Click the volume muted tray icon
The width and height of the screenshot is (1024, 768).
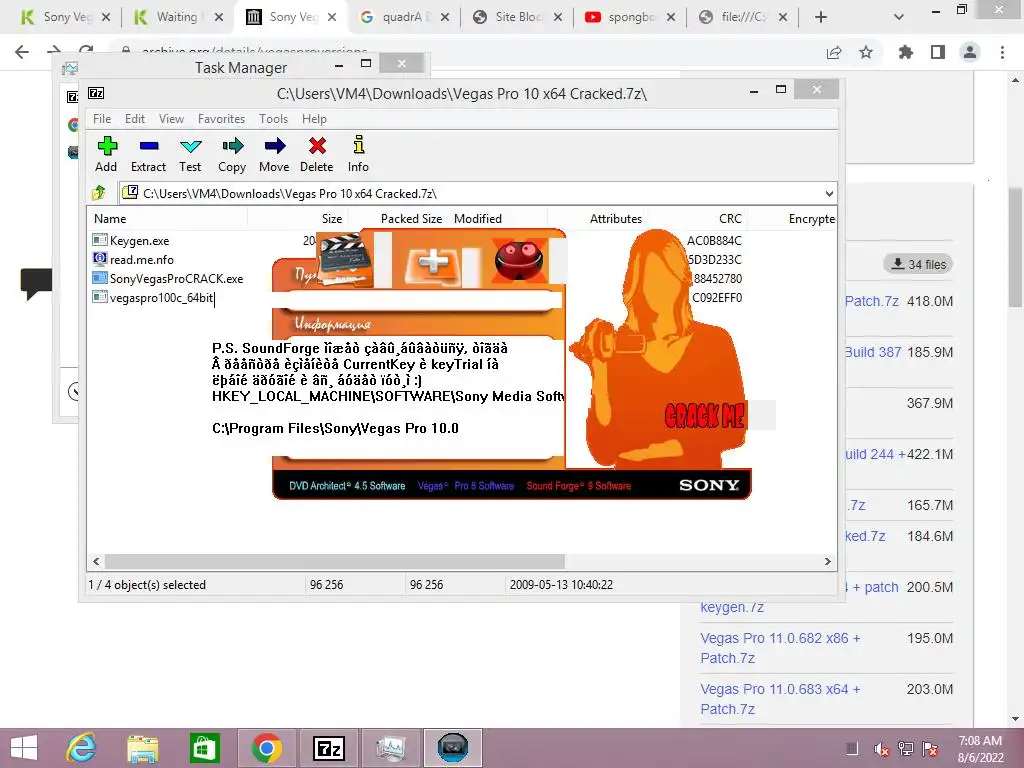point(881,749)
